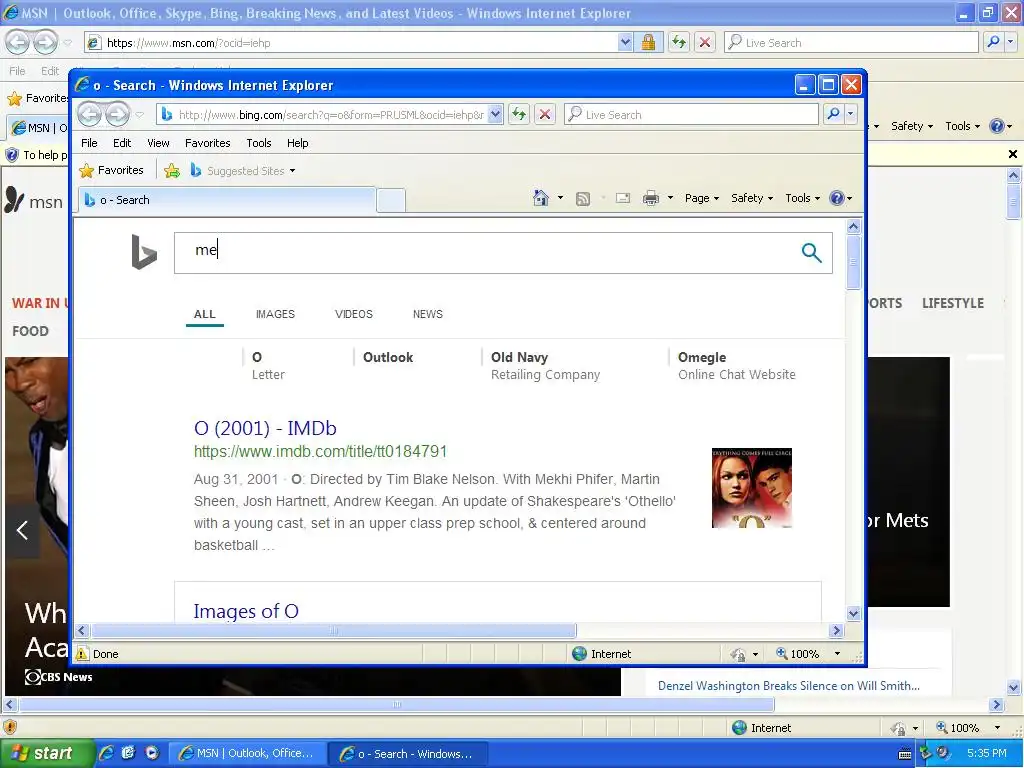Switch to MSN taskbar button
The image size is (1024, 768).
tap(246, 753)
